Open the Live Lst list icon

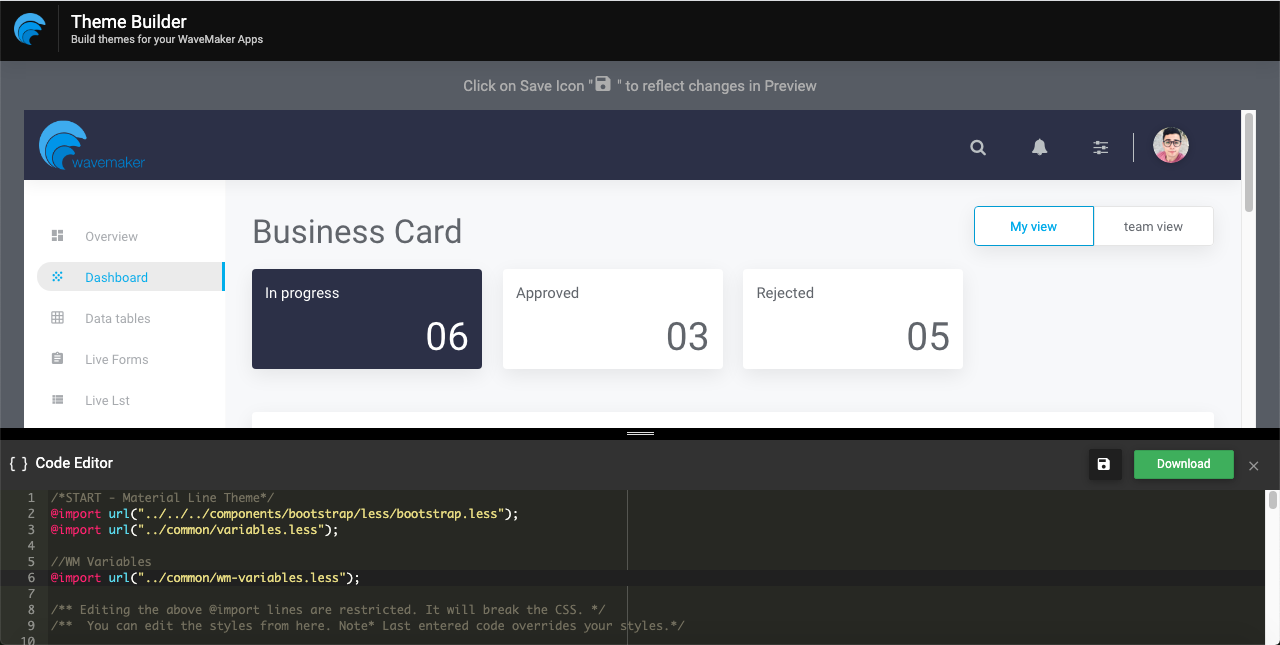[58, 400]
